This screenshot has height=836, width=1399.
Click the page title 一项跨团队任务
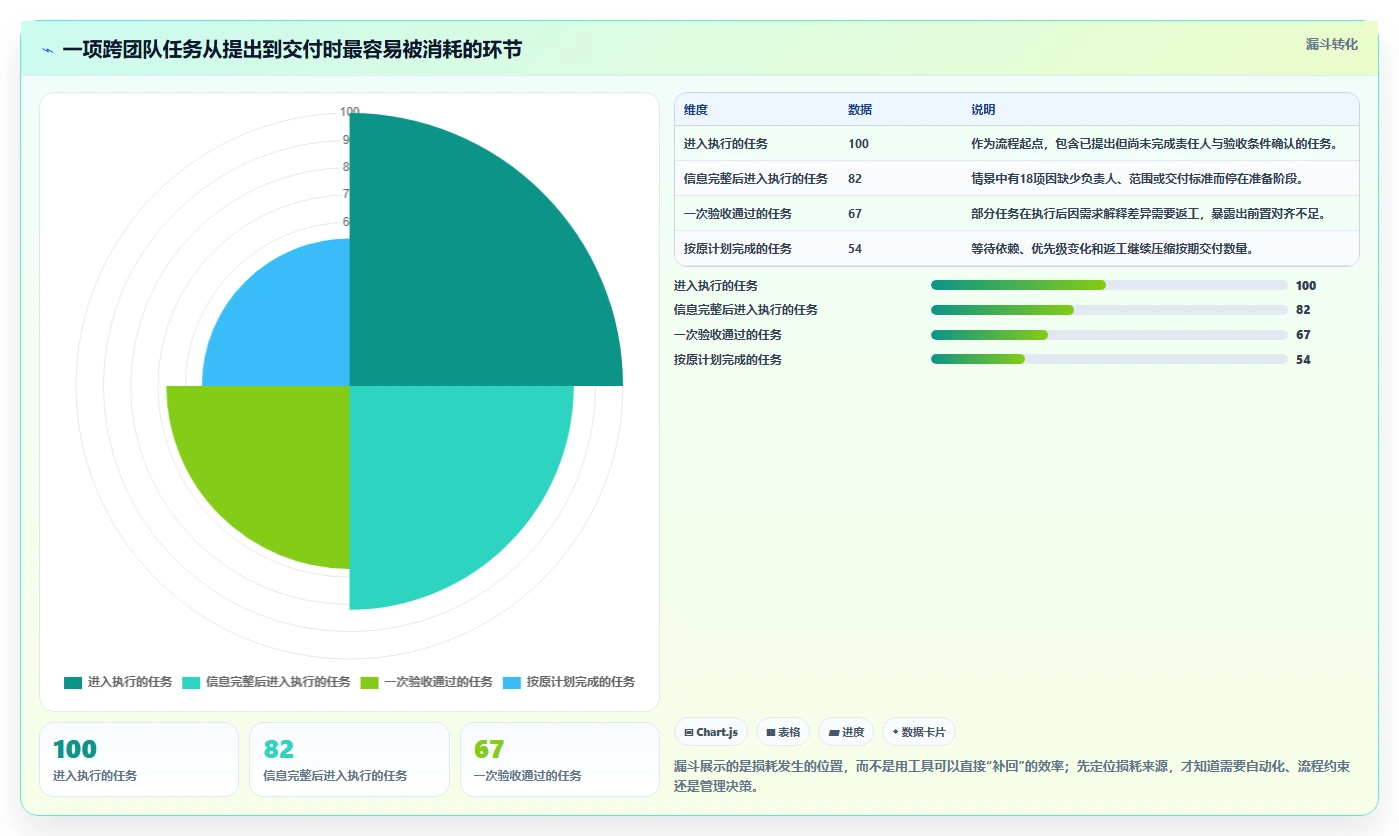292,49
